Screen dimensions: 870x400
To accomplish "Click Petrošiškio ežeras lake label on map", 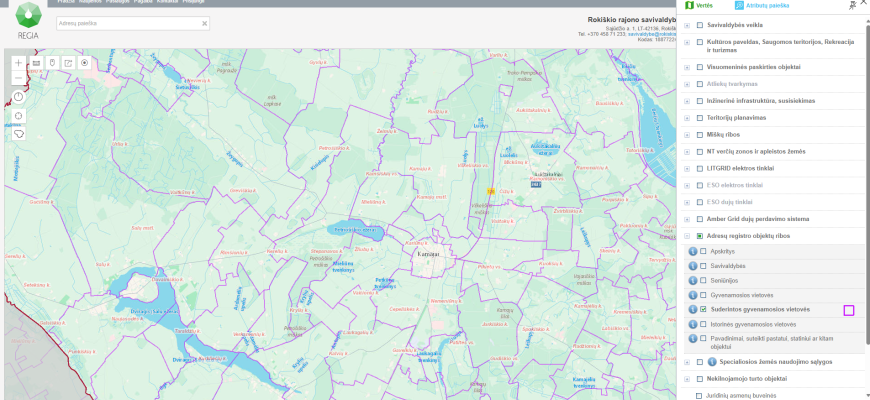I will pos(356,230).
